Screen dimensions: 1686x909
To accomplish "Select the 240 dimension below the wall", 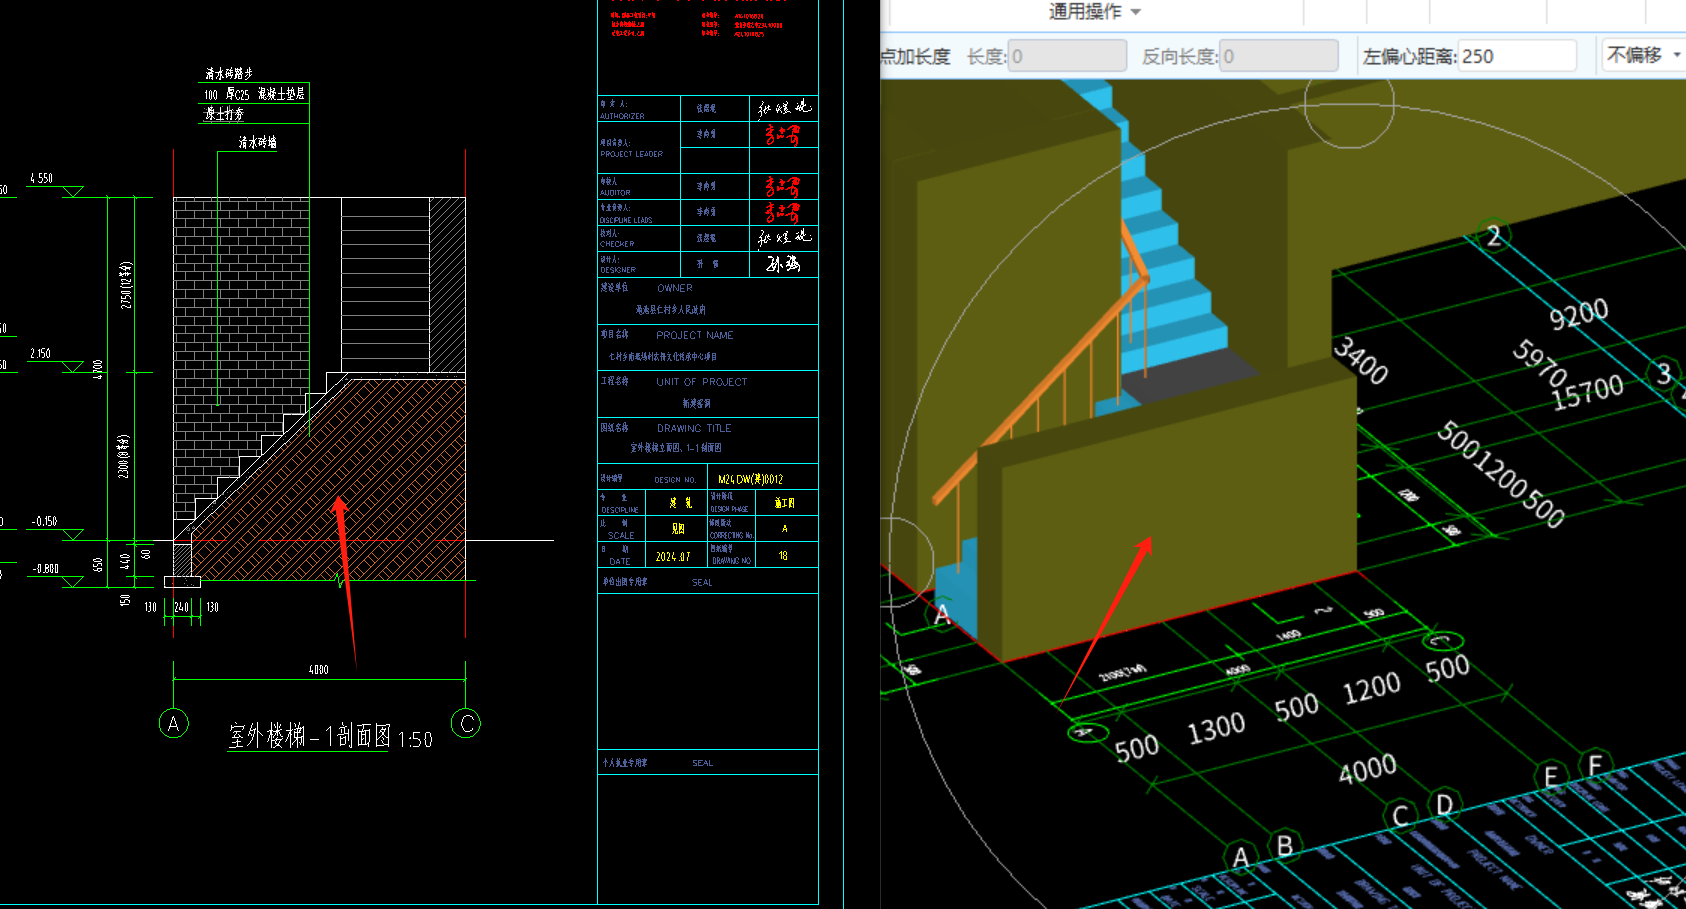I will 182,607.
